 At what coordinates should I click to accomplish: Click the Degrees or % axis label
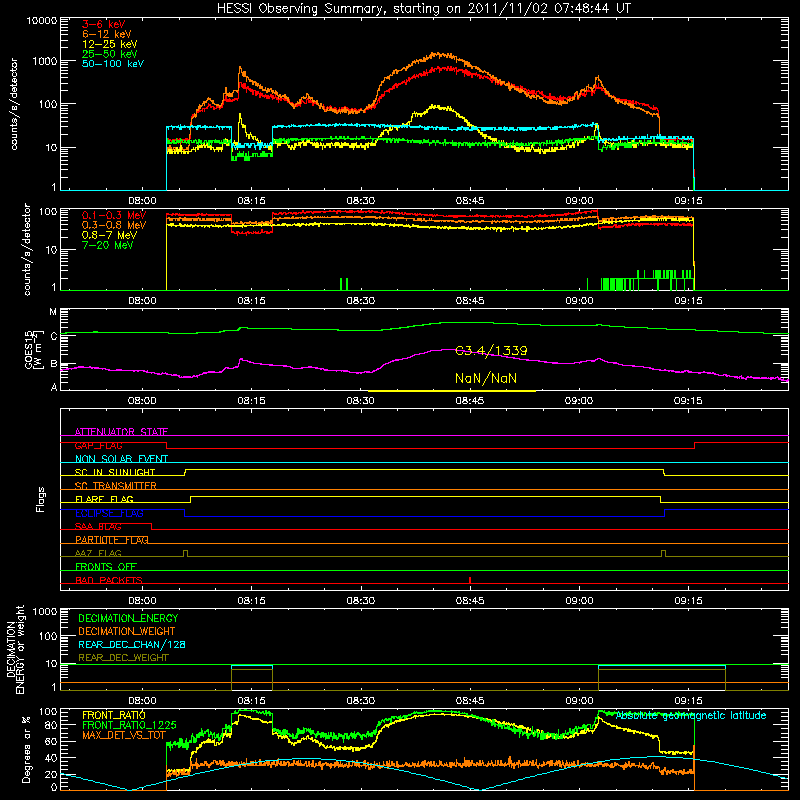tap(27, 749)
